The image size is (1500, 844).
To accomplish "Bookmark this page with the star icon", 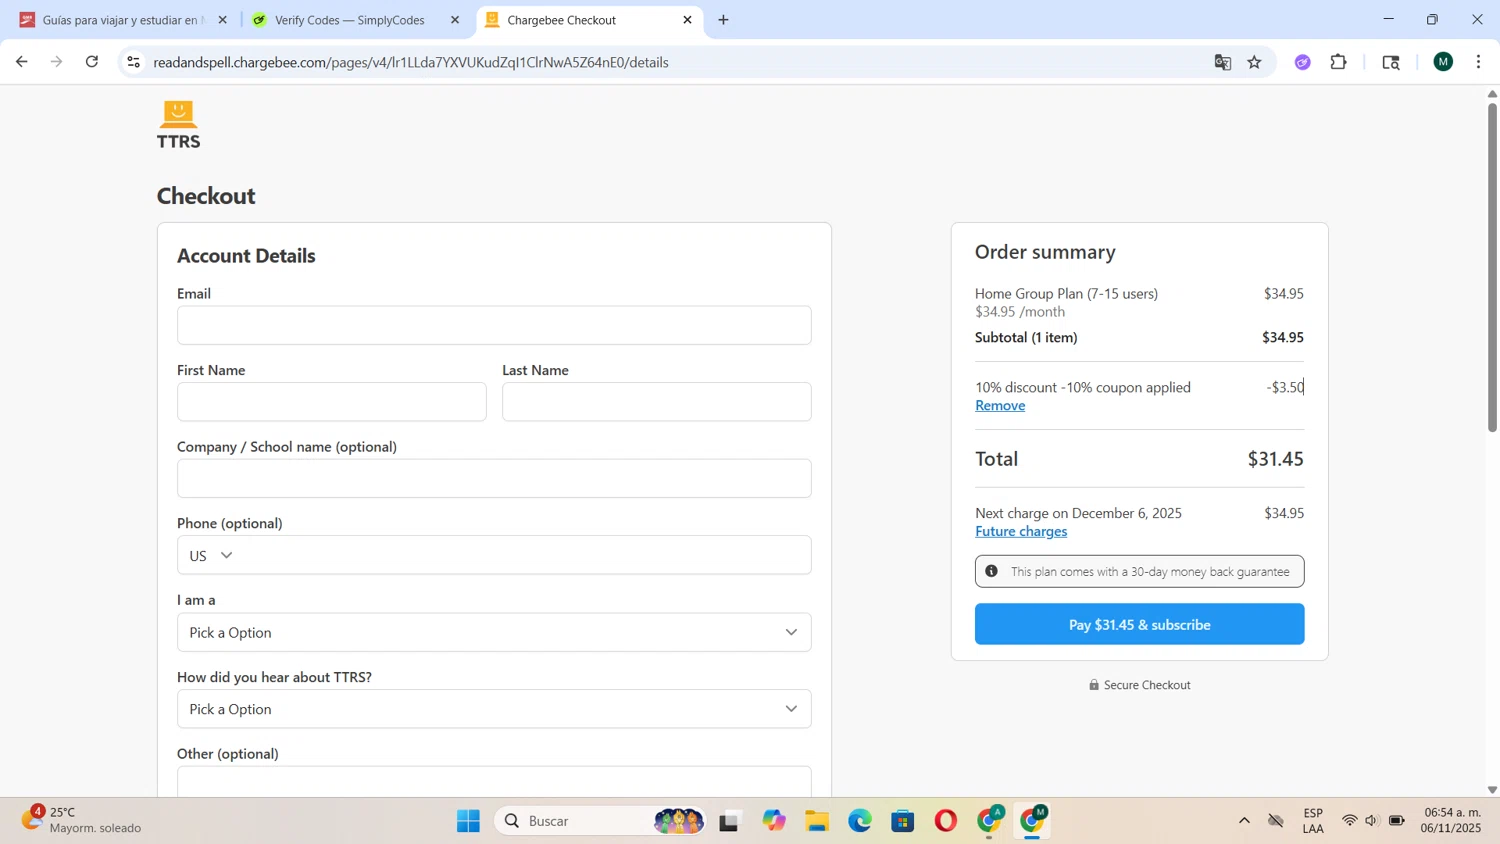I will pos(1255,62).
